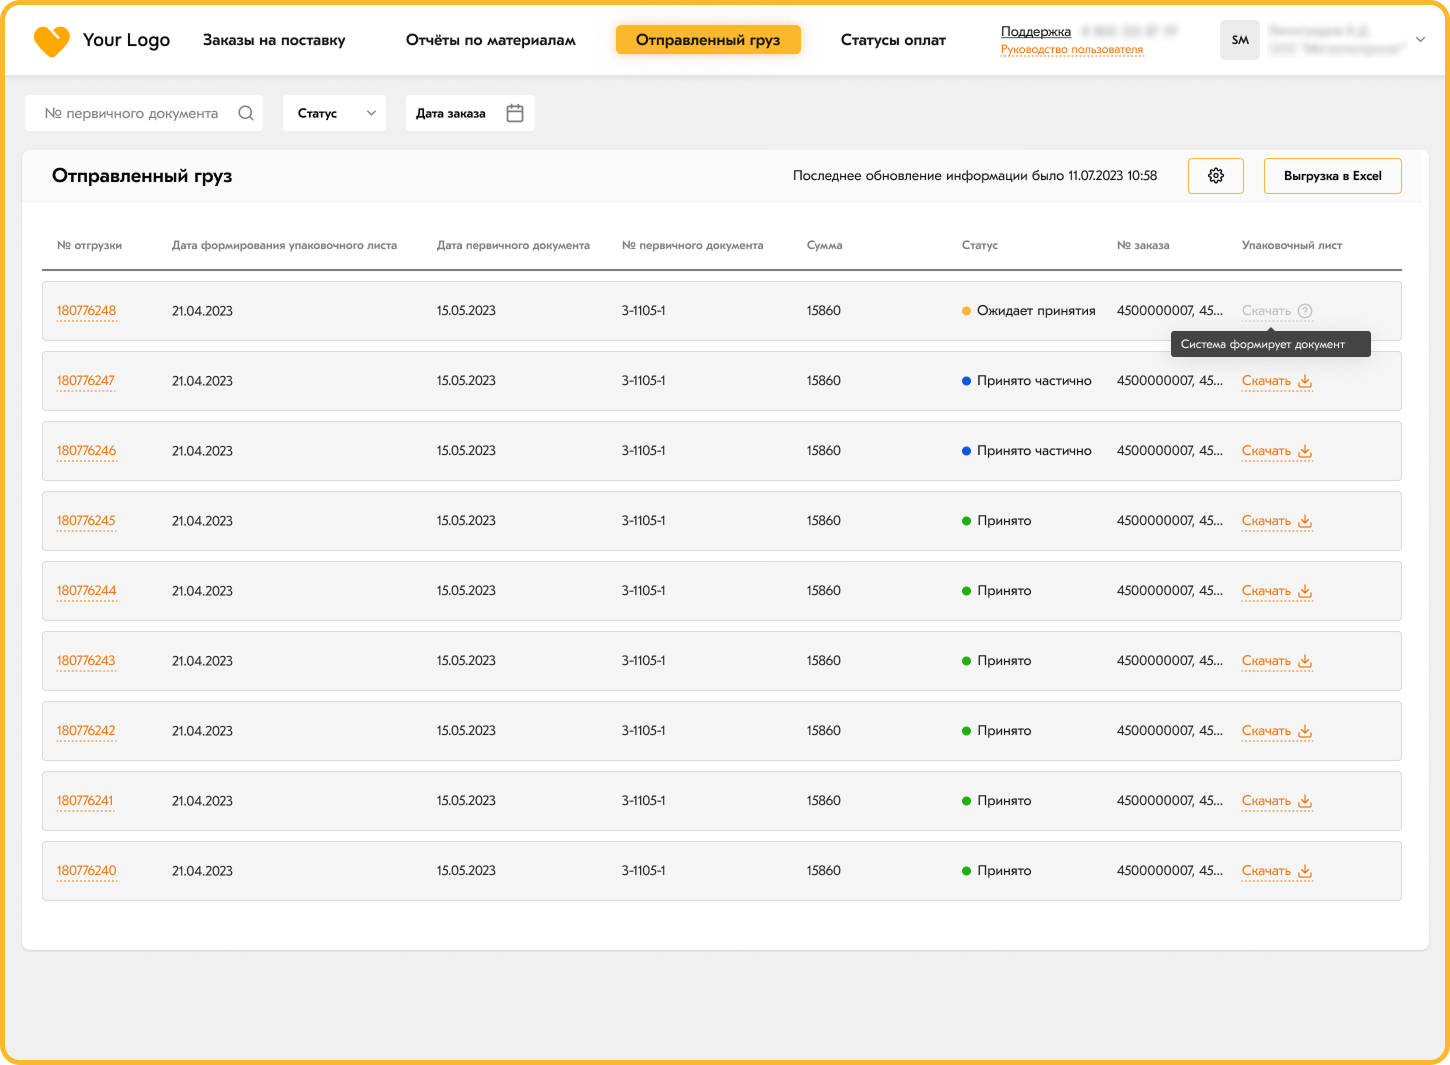Click download icon for shipment 180776247
The width and height of the screenshot is (1450, 1065).
point(1305,381)
